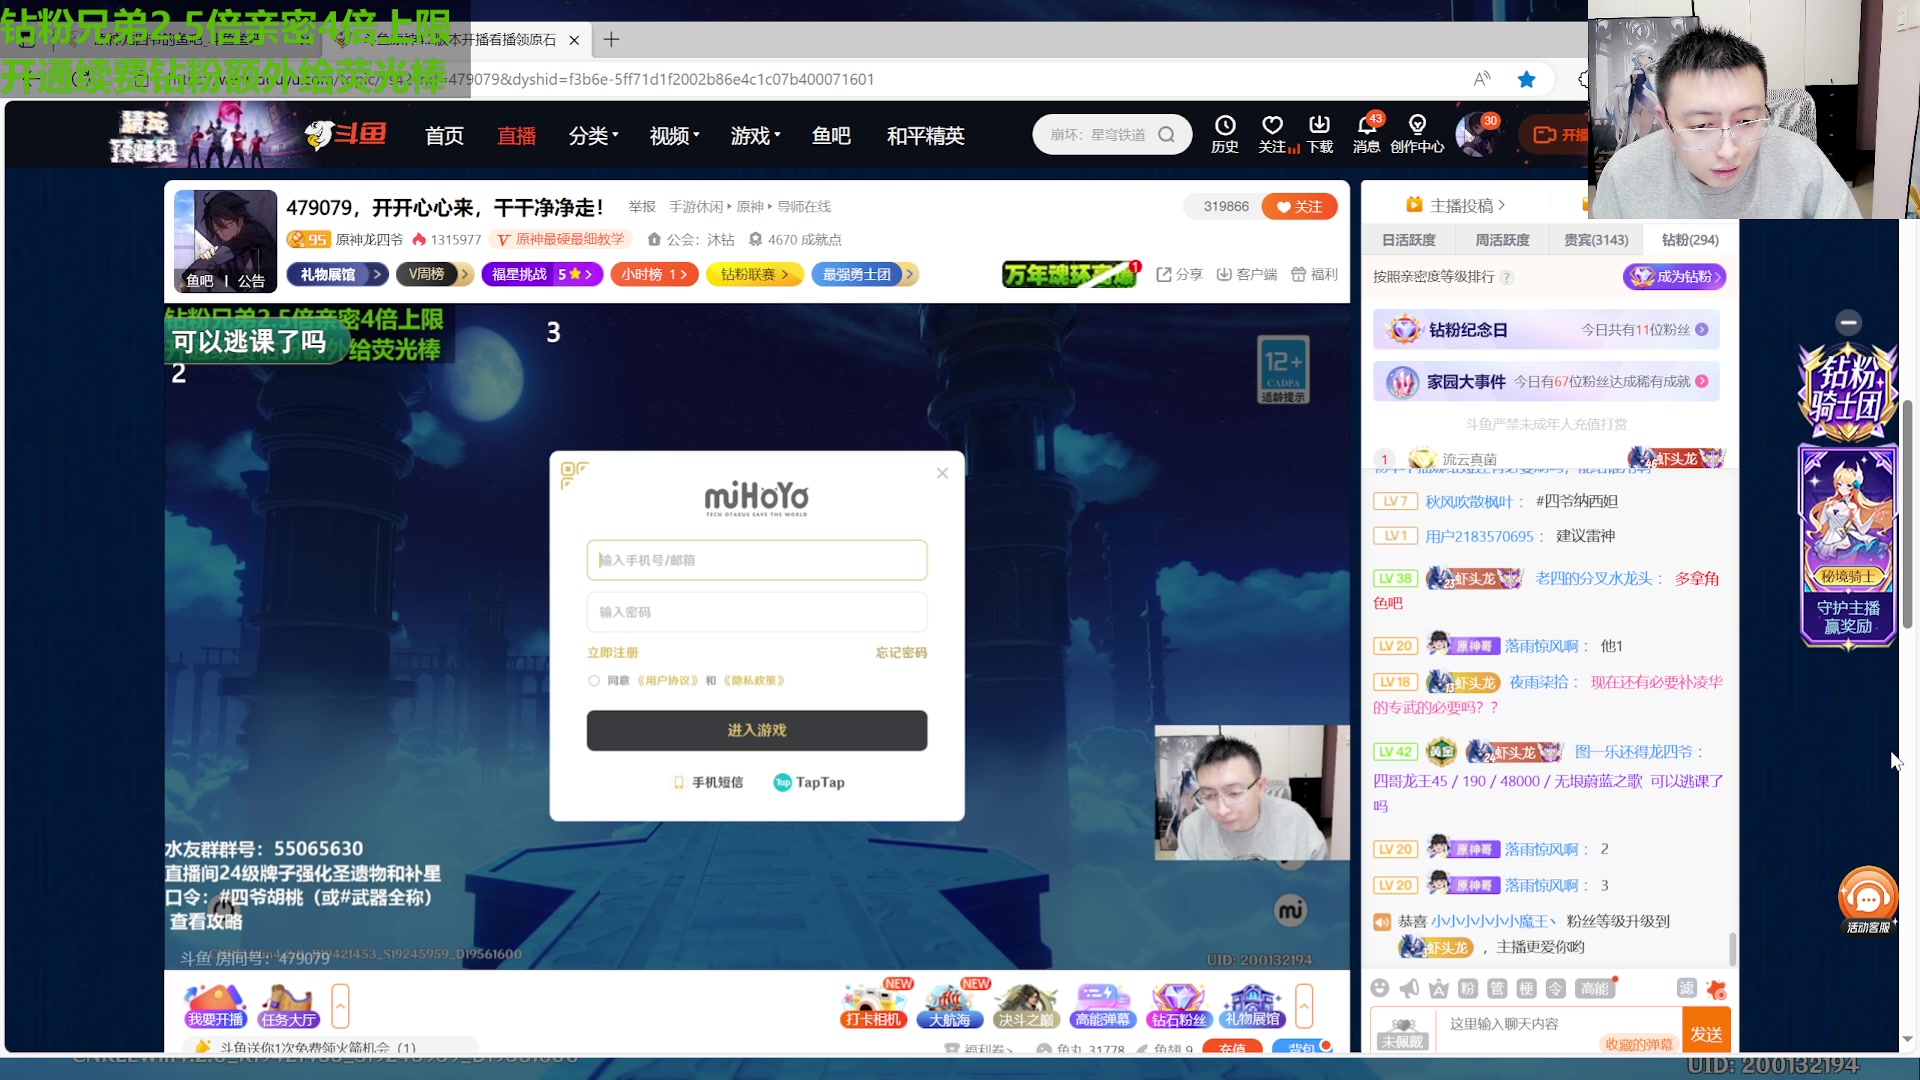The height and width of the screenshot is (1080, 1920).
Task: Click the 创作中心 creator center icon
Action: (x=1417, y=133)
